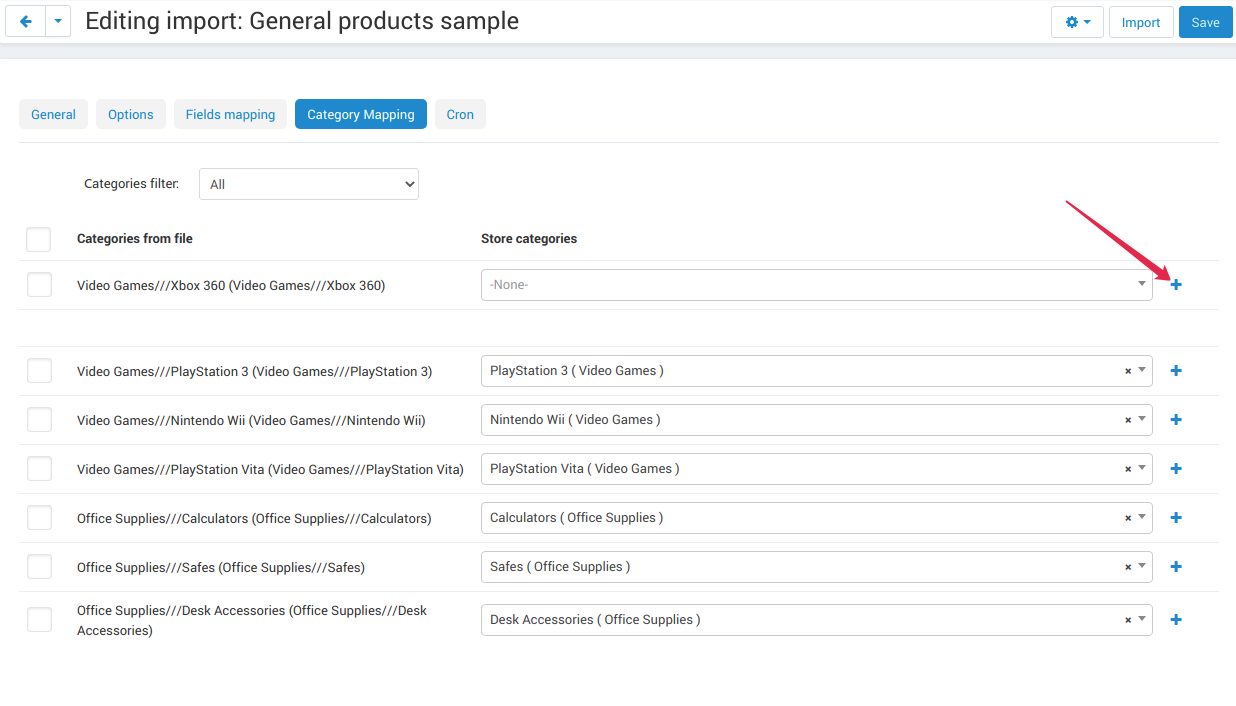Clear Calculators selection with x icon

(x=1128, y=518)
